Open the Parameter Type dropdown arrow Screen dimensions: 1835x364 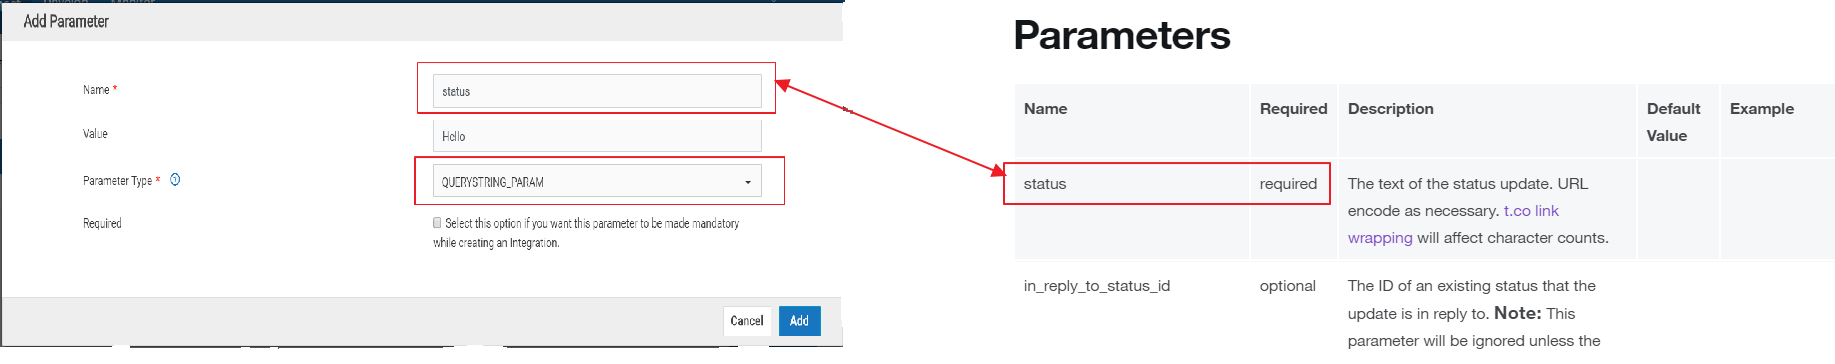pyautogui.click(x=748, y=182)
